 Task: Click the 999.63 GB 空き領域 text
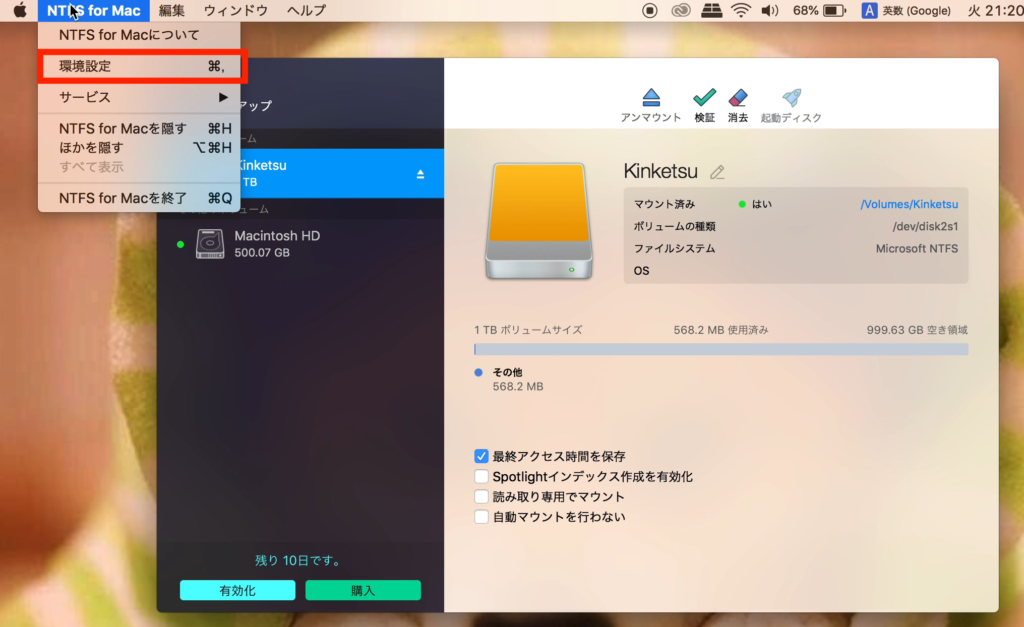917,330
